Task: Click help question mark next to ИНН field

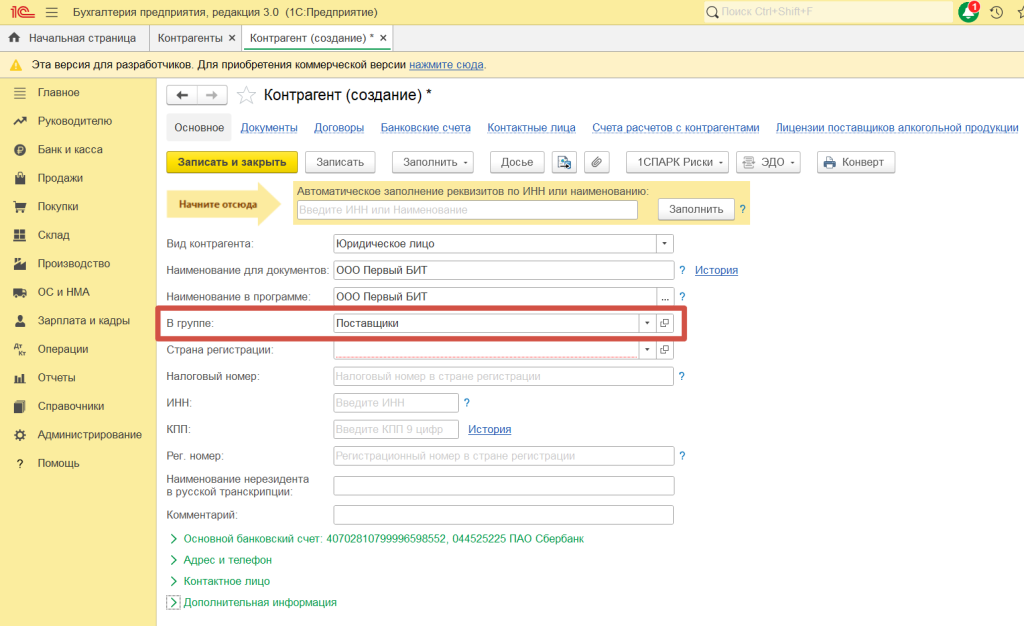Action: coord(467,402)
